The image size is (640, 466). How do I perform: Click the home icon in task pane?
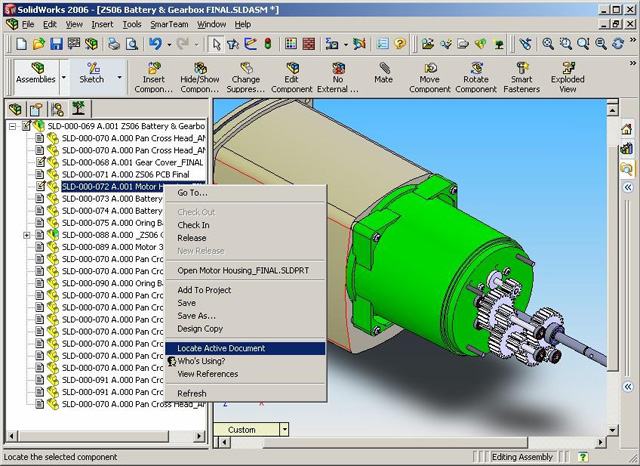click(626, 129)
